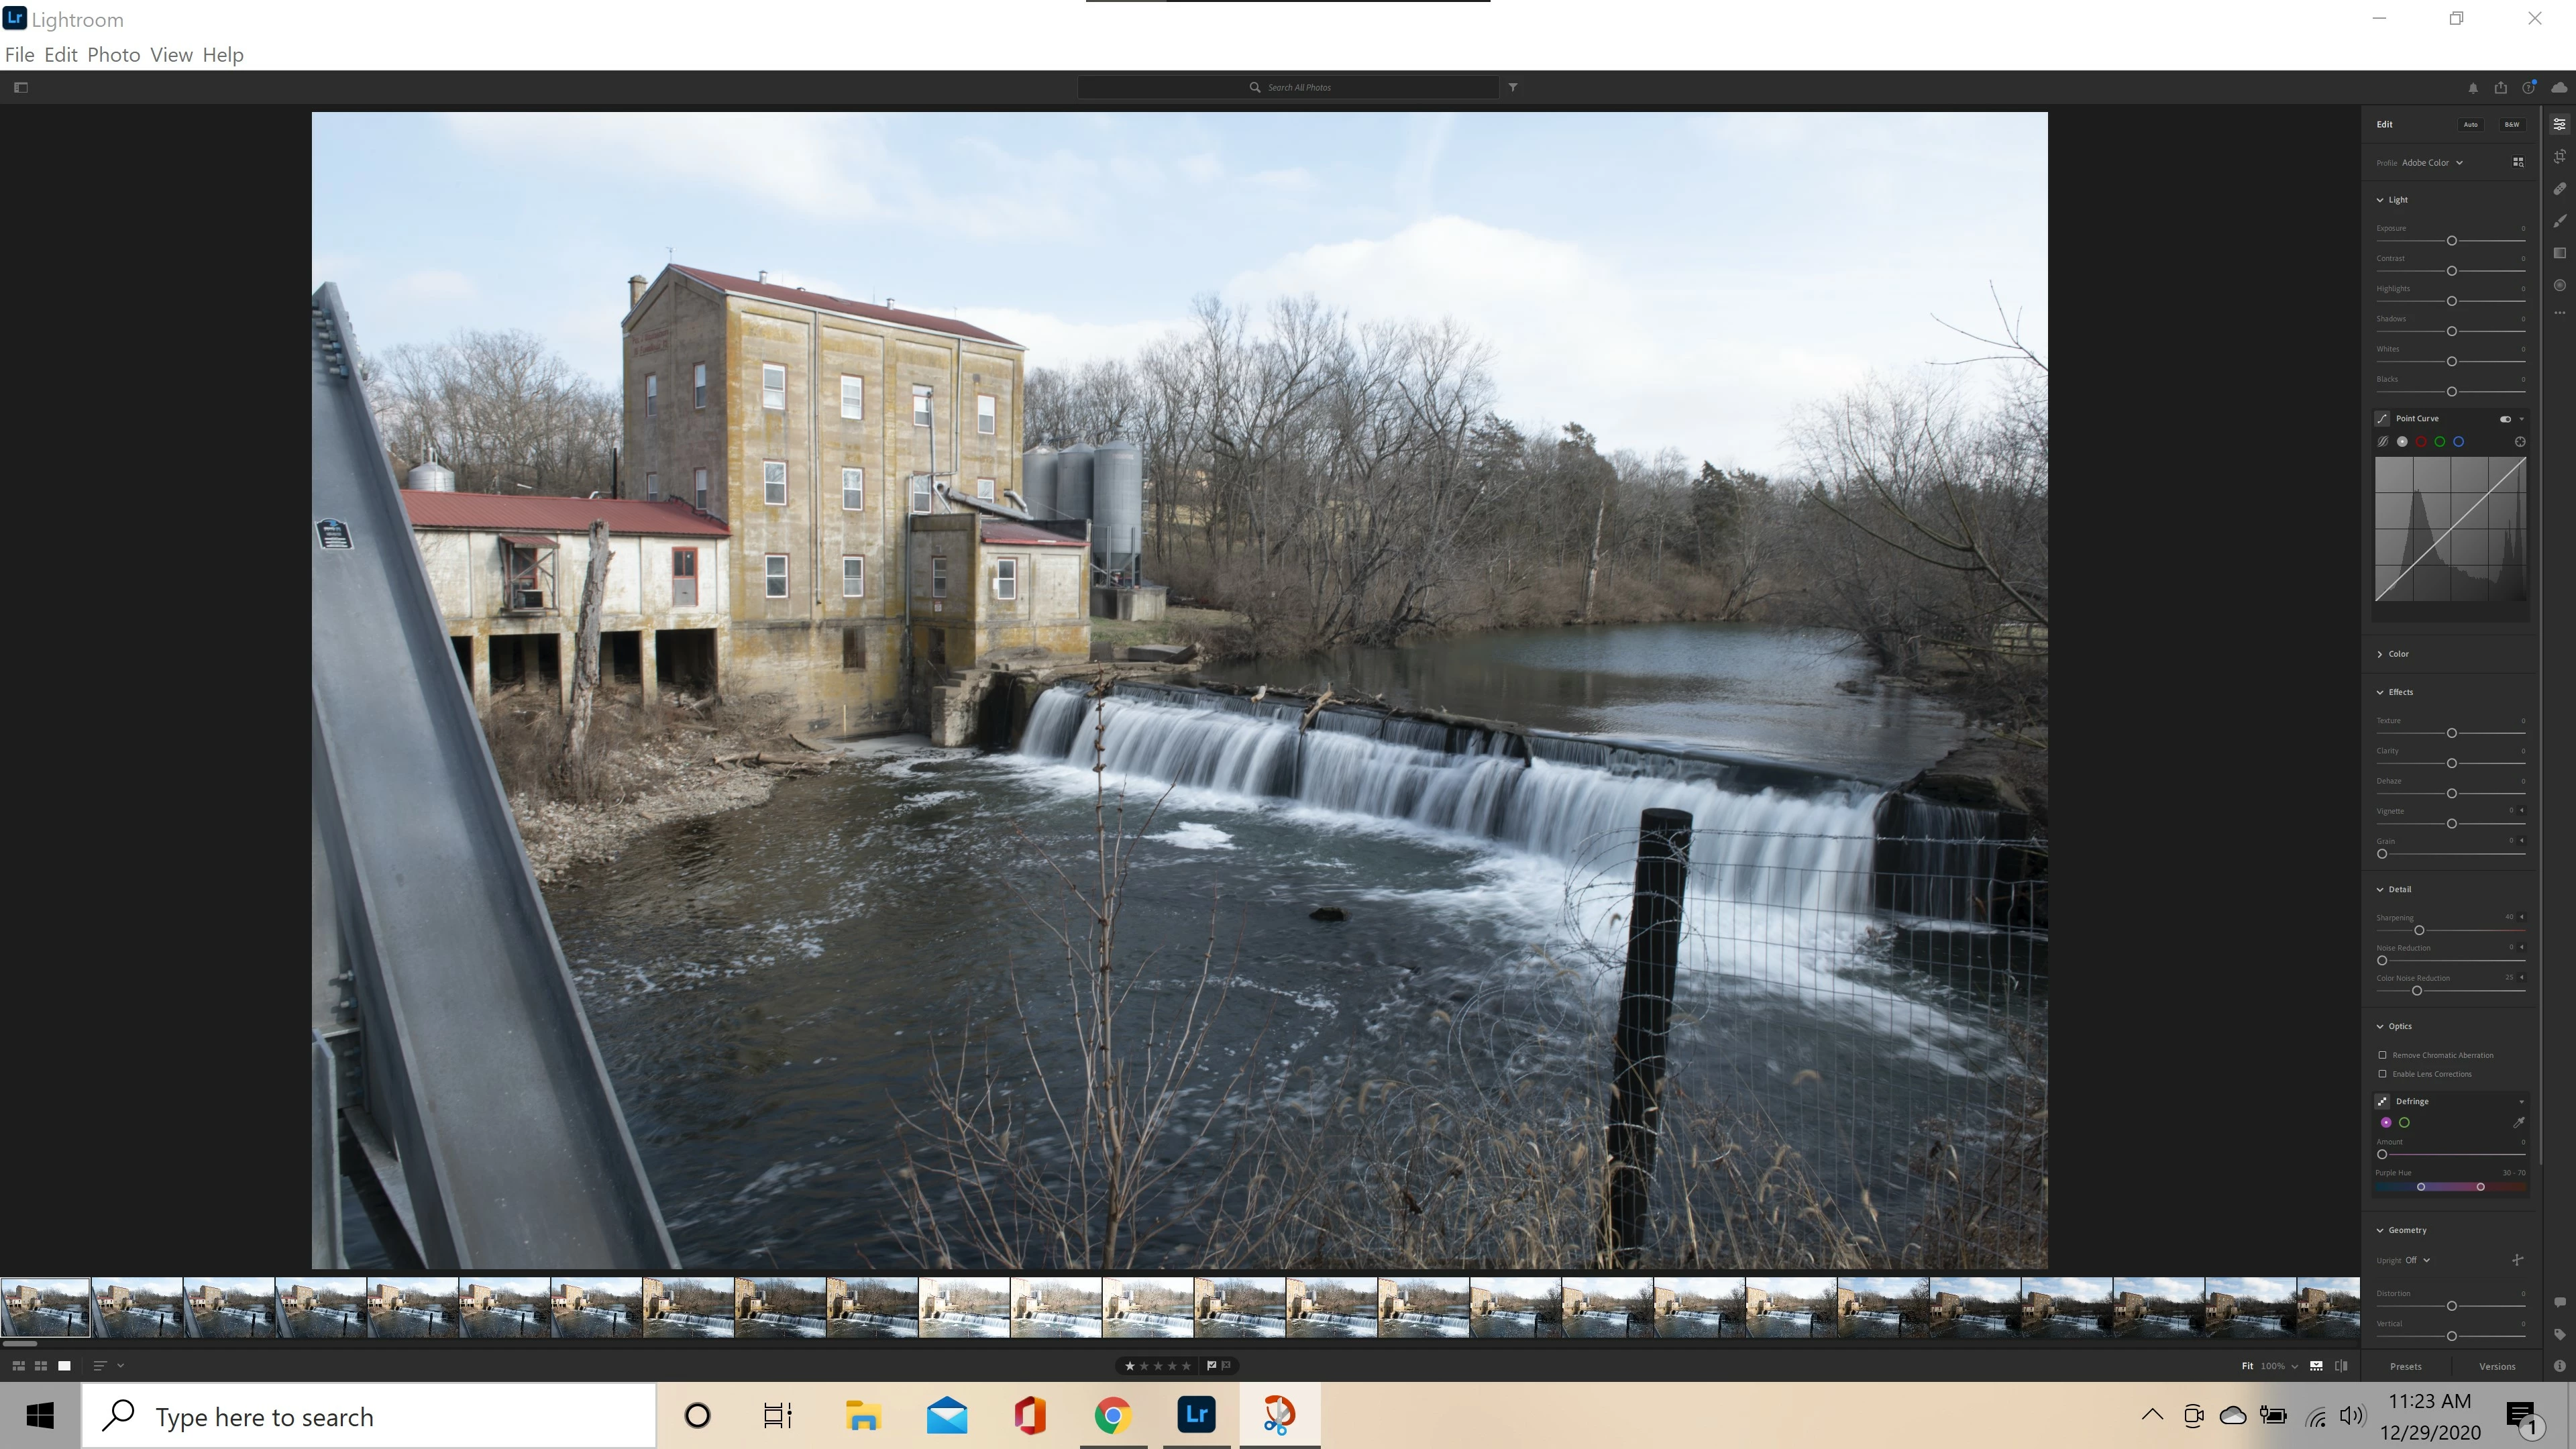
Task: Click the Auto button
Action: (x=2470, y=125)
